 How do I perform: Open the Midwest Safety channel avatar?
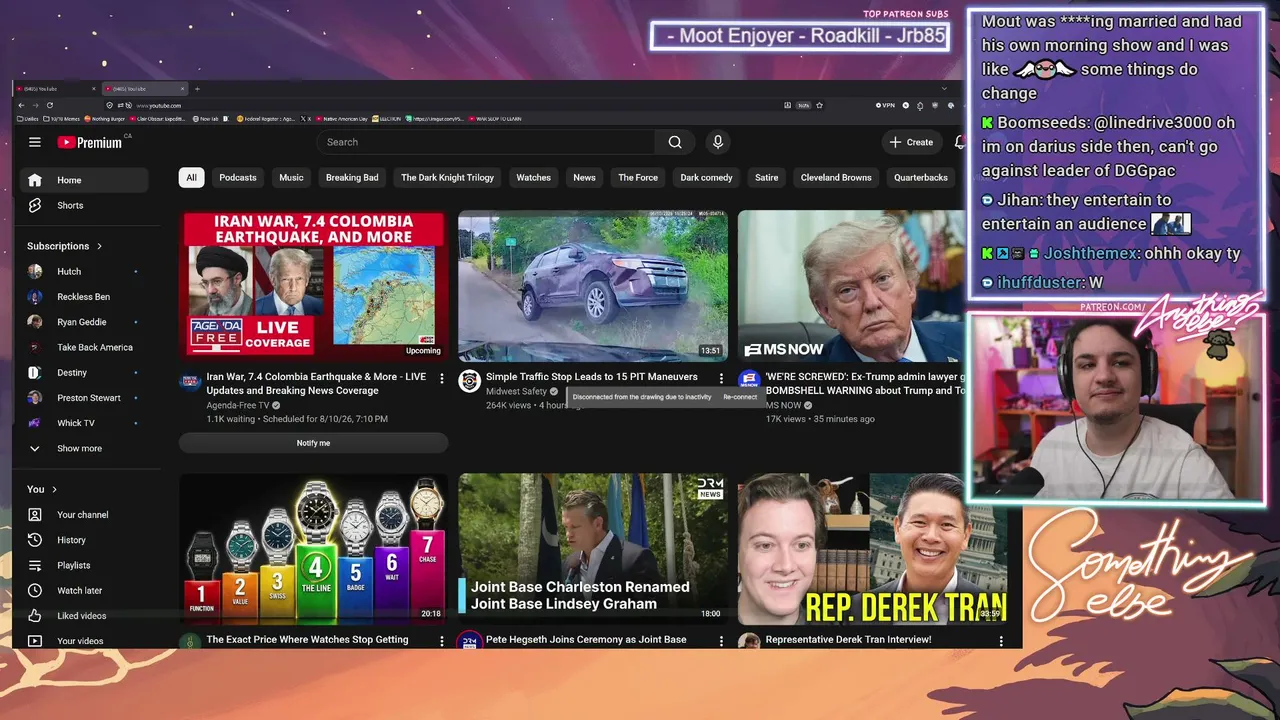pos(469,381)
